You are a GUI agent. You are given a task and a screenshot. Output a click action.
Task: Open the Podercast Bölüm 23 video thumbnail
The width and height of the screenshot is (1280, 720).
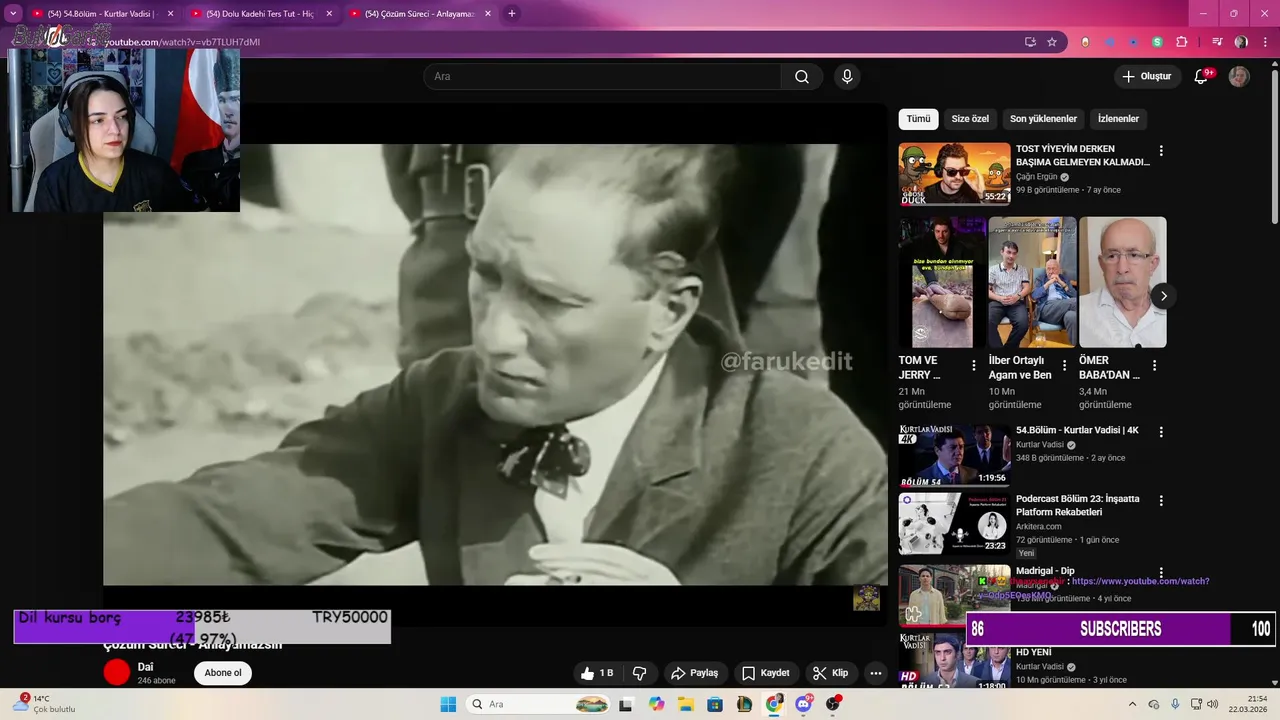(x=954, y=523)
